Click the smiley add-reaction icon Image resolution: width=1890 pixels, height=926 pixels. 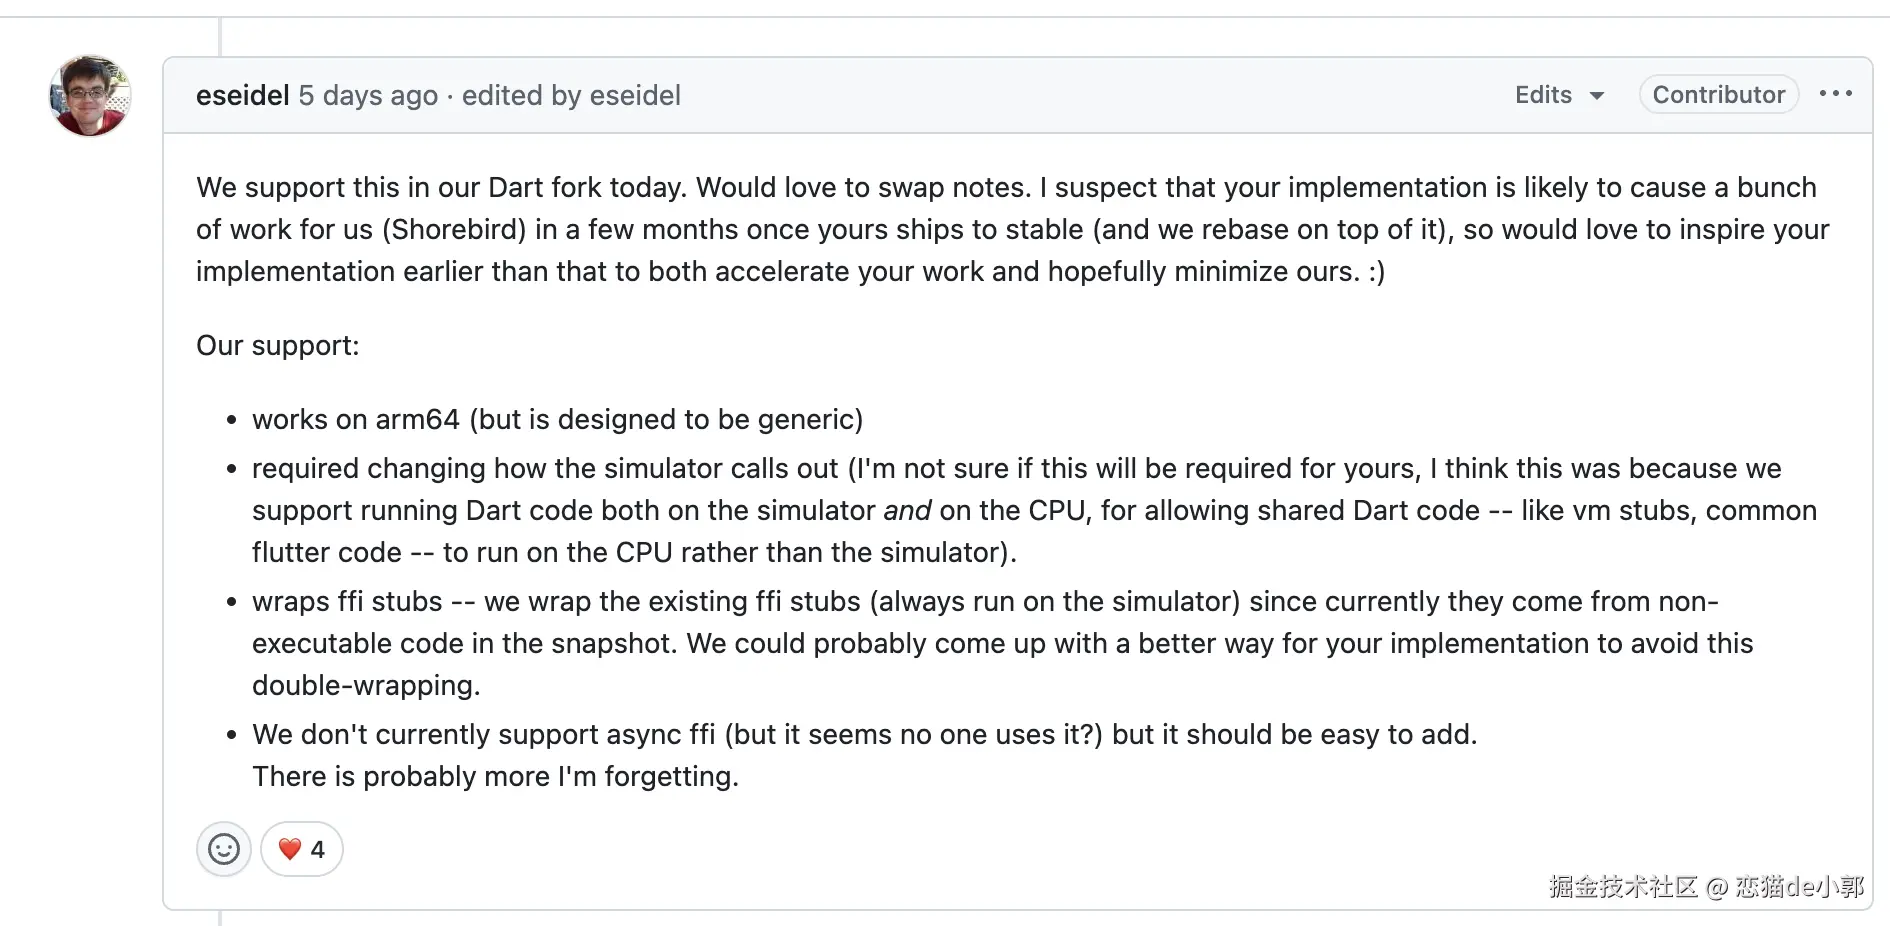223,850
